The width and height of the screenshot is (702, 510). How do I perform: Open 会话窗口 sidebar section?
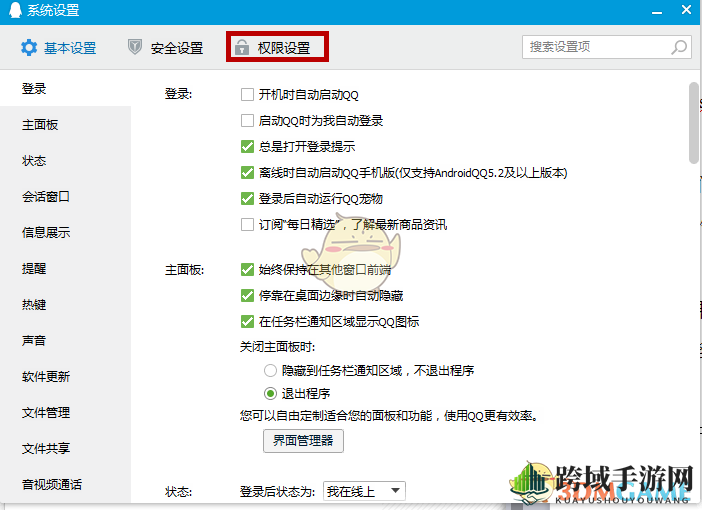(65, 196)
